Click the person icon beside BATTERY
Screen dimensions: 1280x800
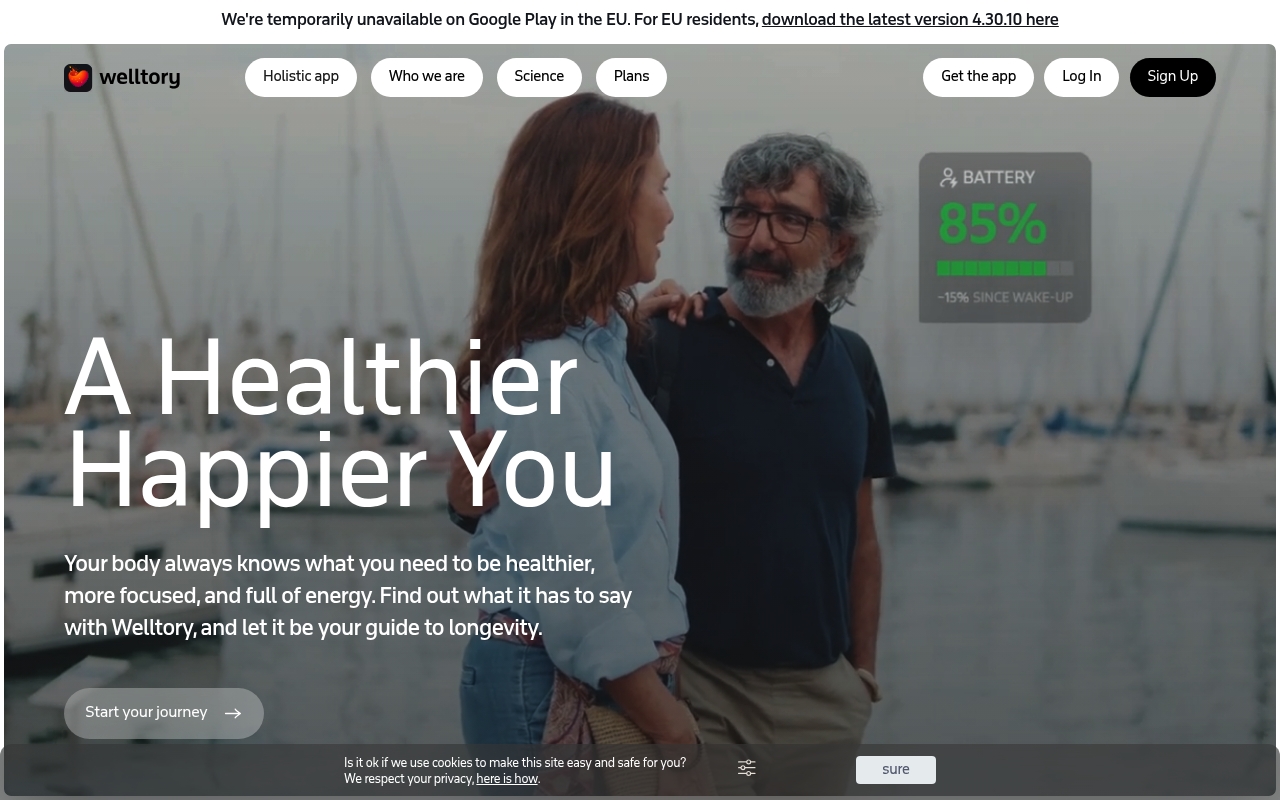[948, 177]
